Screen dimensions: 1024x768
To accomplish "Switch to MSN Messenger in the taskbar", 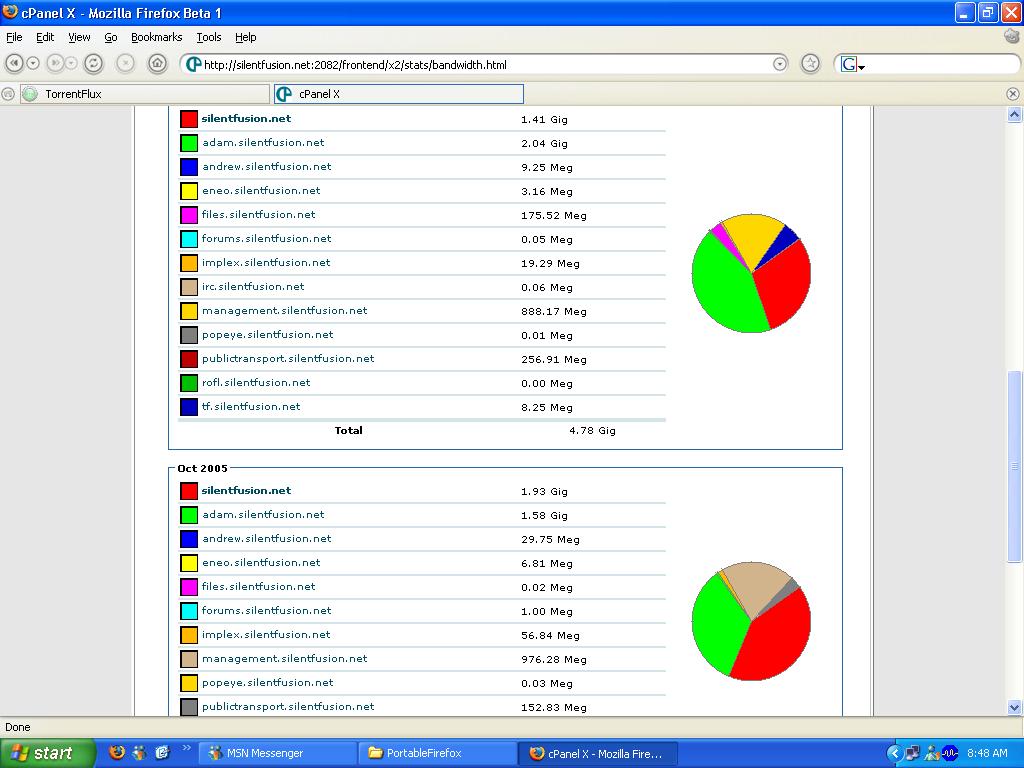I will point(280,753).
